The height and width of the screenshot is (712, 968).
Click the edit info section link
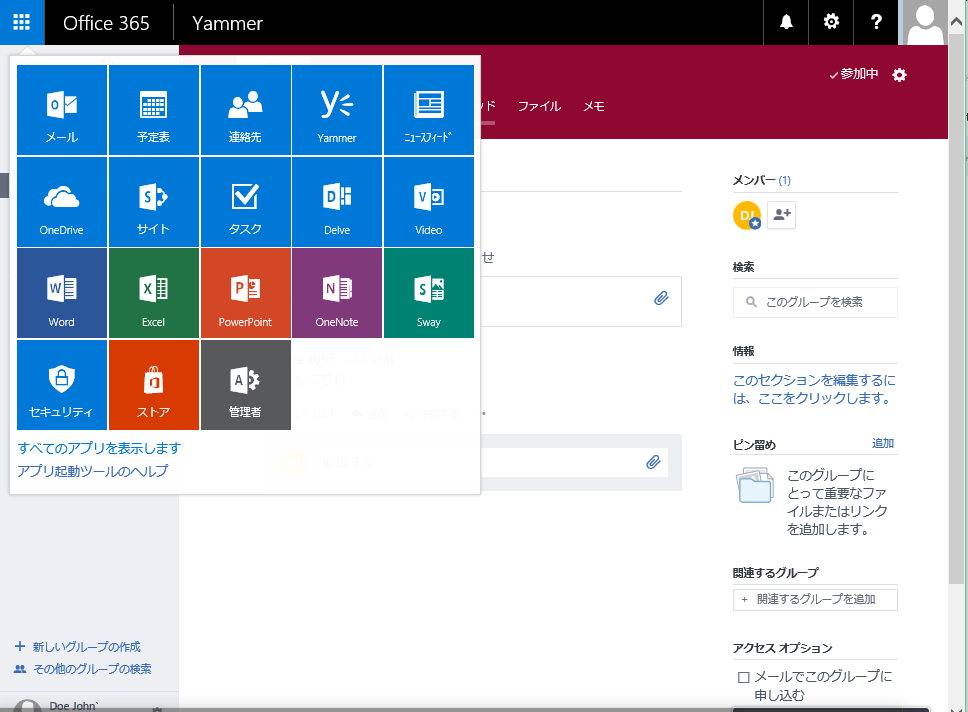click(814, 389)
